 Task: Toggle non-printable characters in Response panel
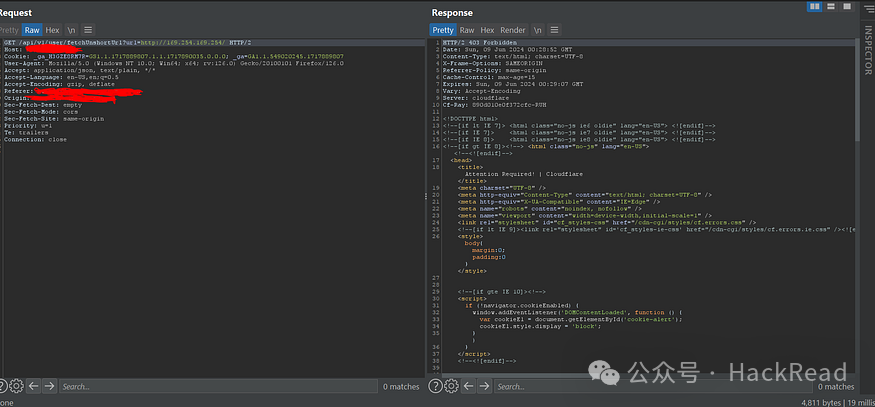pos(537,30)
